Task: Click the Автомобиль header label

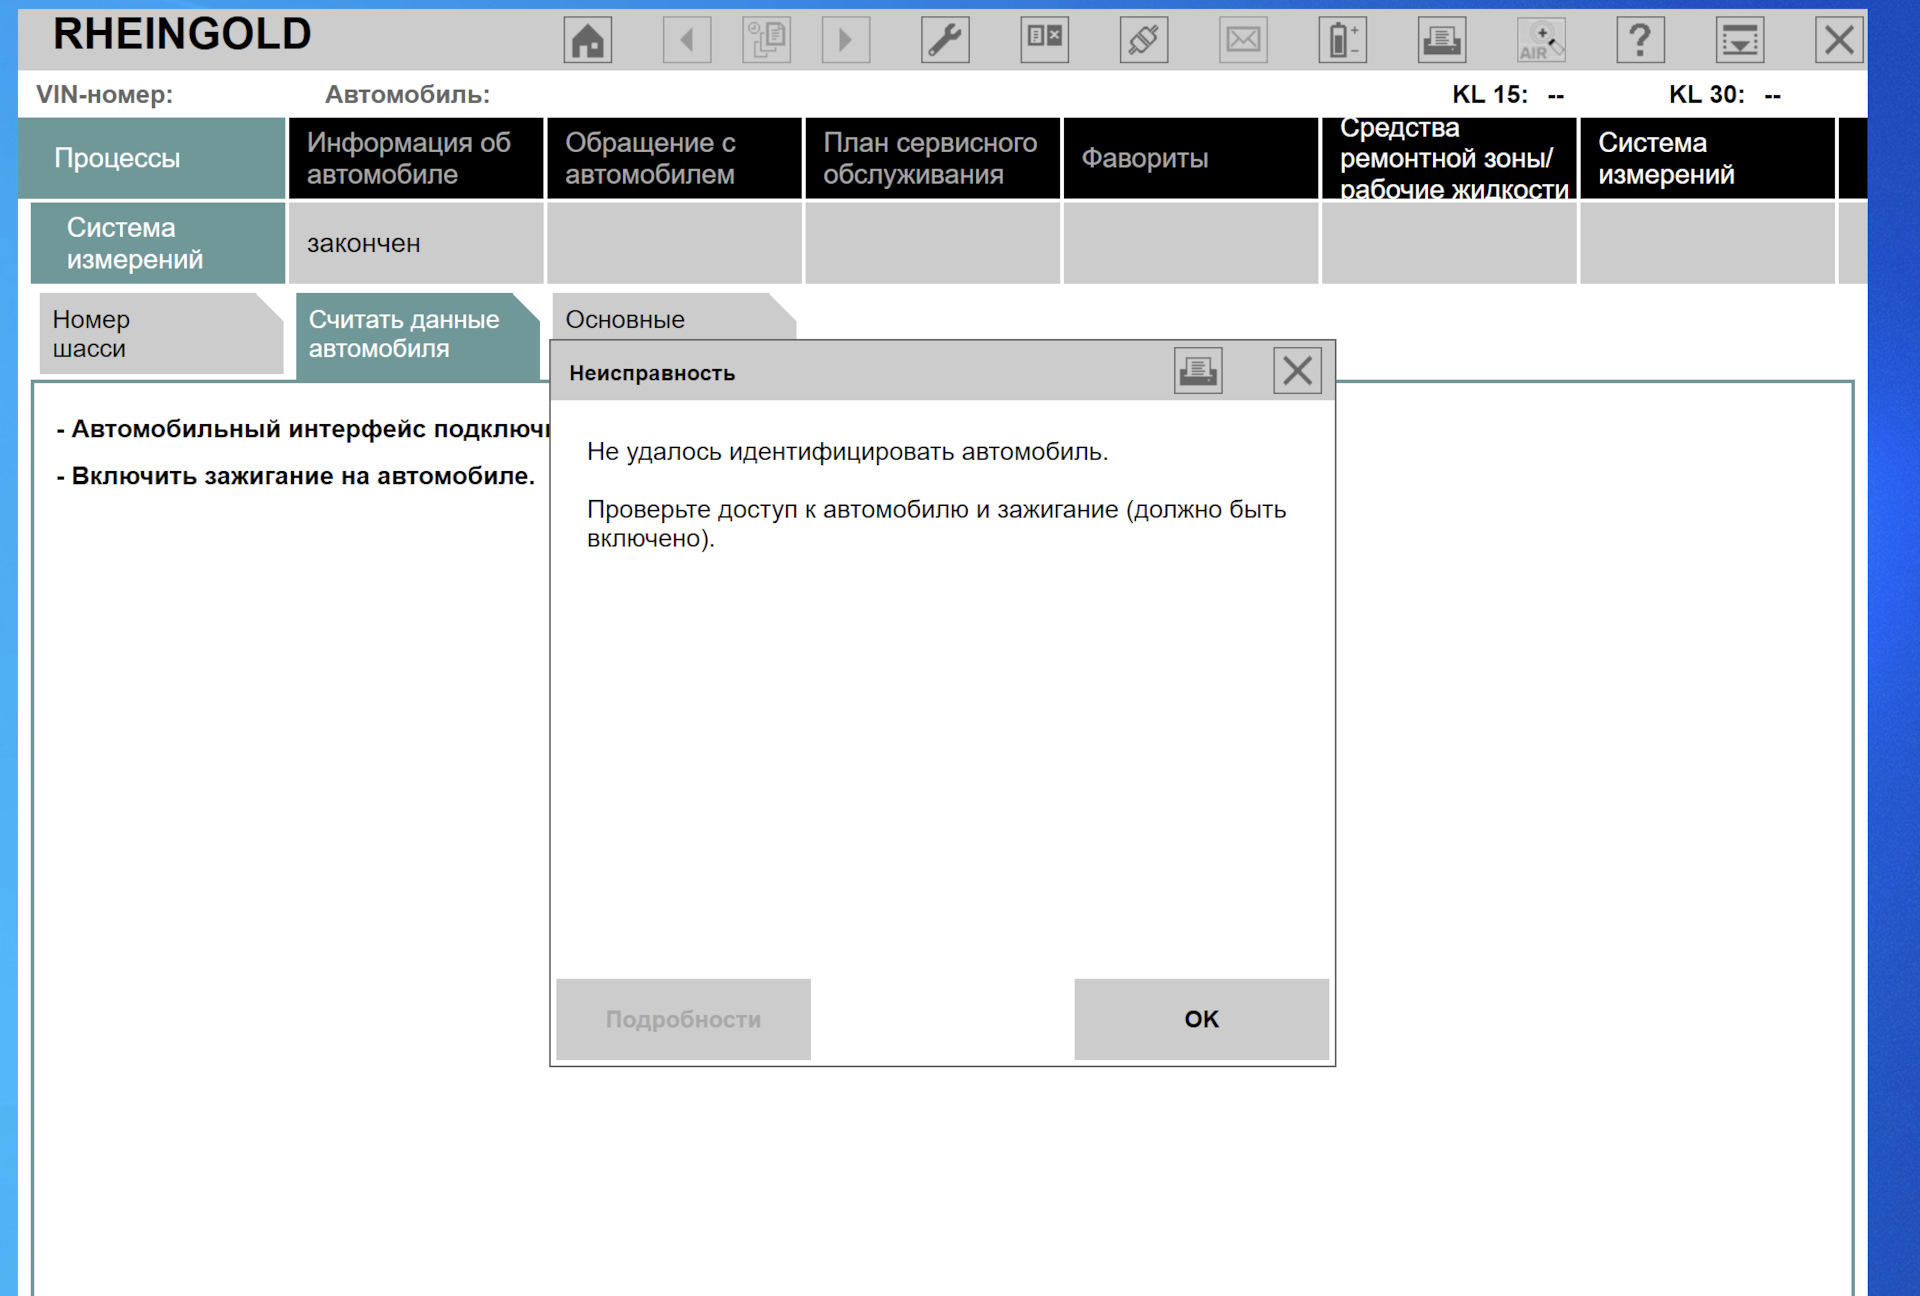Action: (407, 95)
